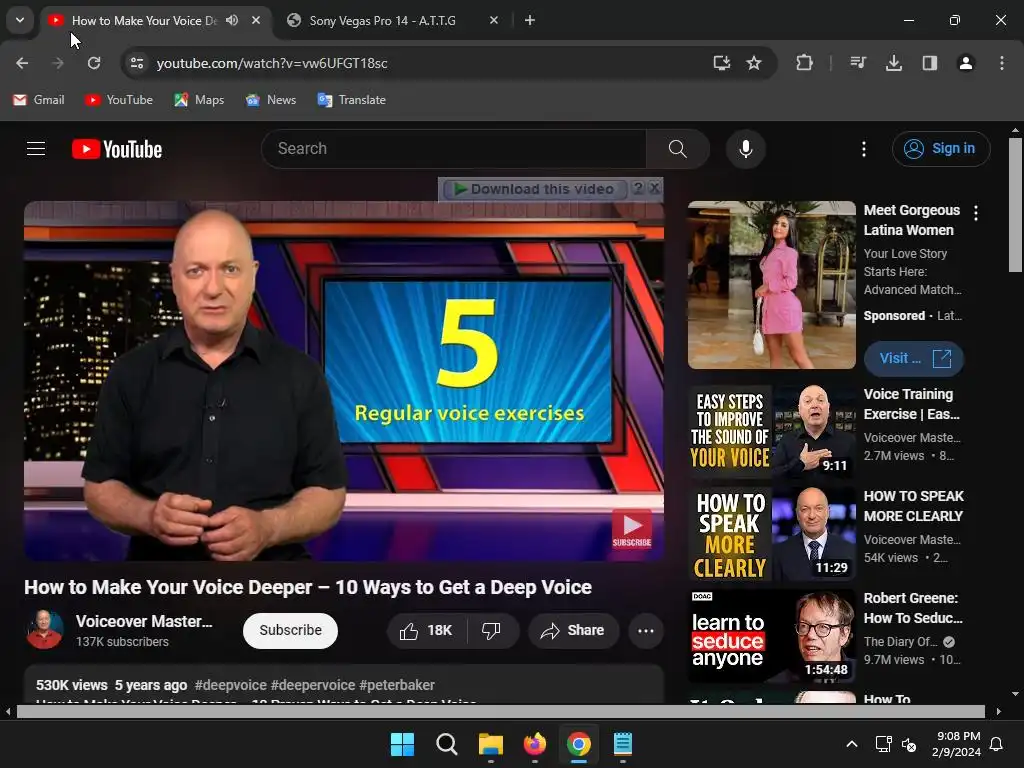Open File Explorer from taskbar
The image size is (1024, 768).
click(490, 744)
